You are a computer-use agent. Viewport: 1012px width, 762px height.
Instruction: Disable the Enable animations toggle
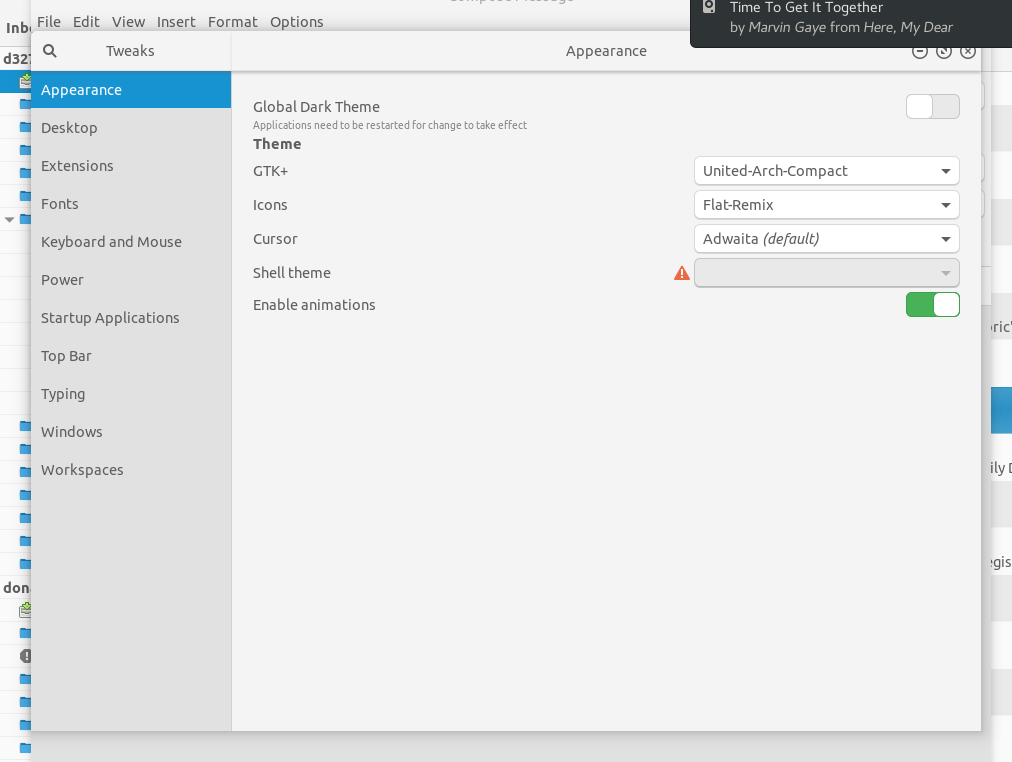tap(932, 305)
